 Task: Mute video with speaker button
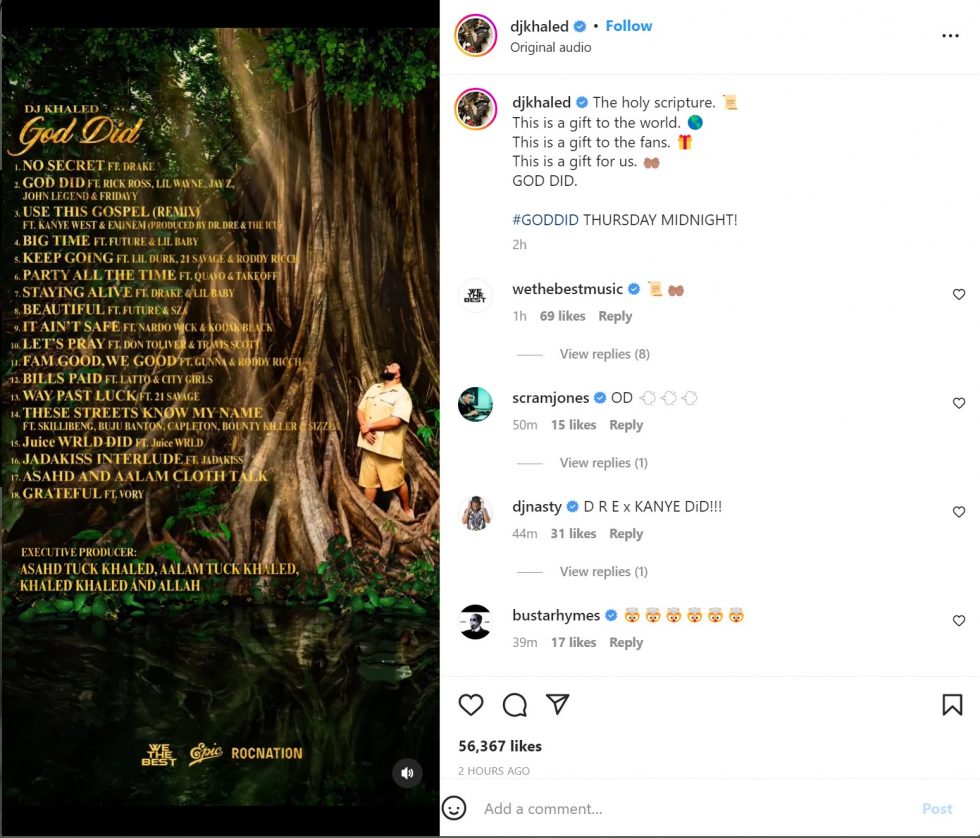coord(407,773)
